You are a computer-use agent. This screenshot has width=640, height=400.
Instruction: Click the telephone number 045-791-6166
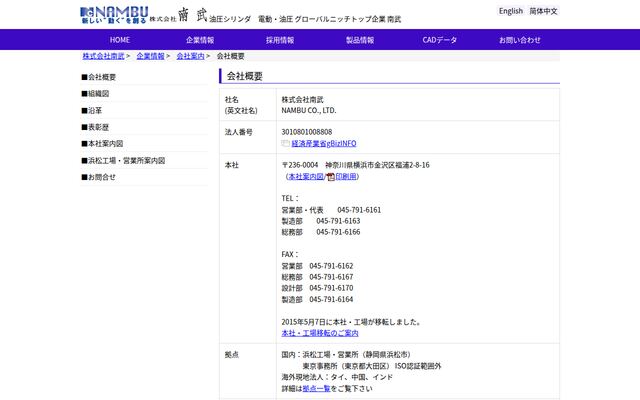pos(338,232)
